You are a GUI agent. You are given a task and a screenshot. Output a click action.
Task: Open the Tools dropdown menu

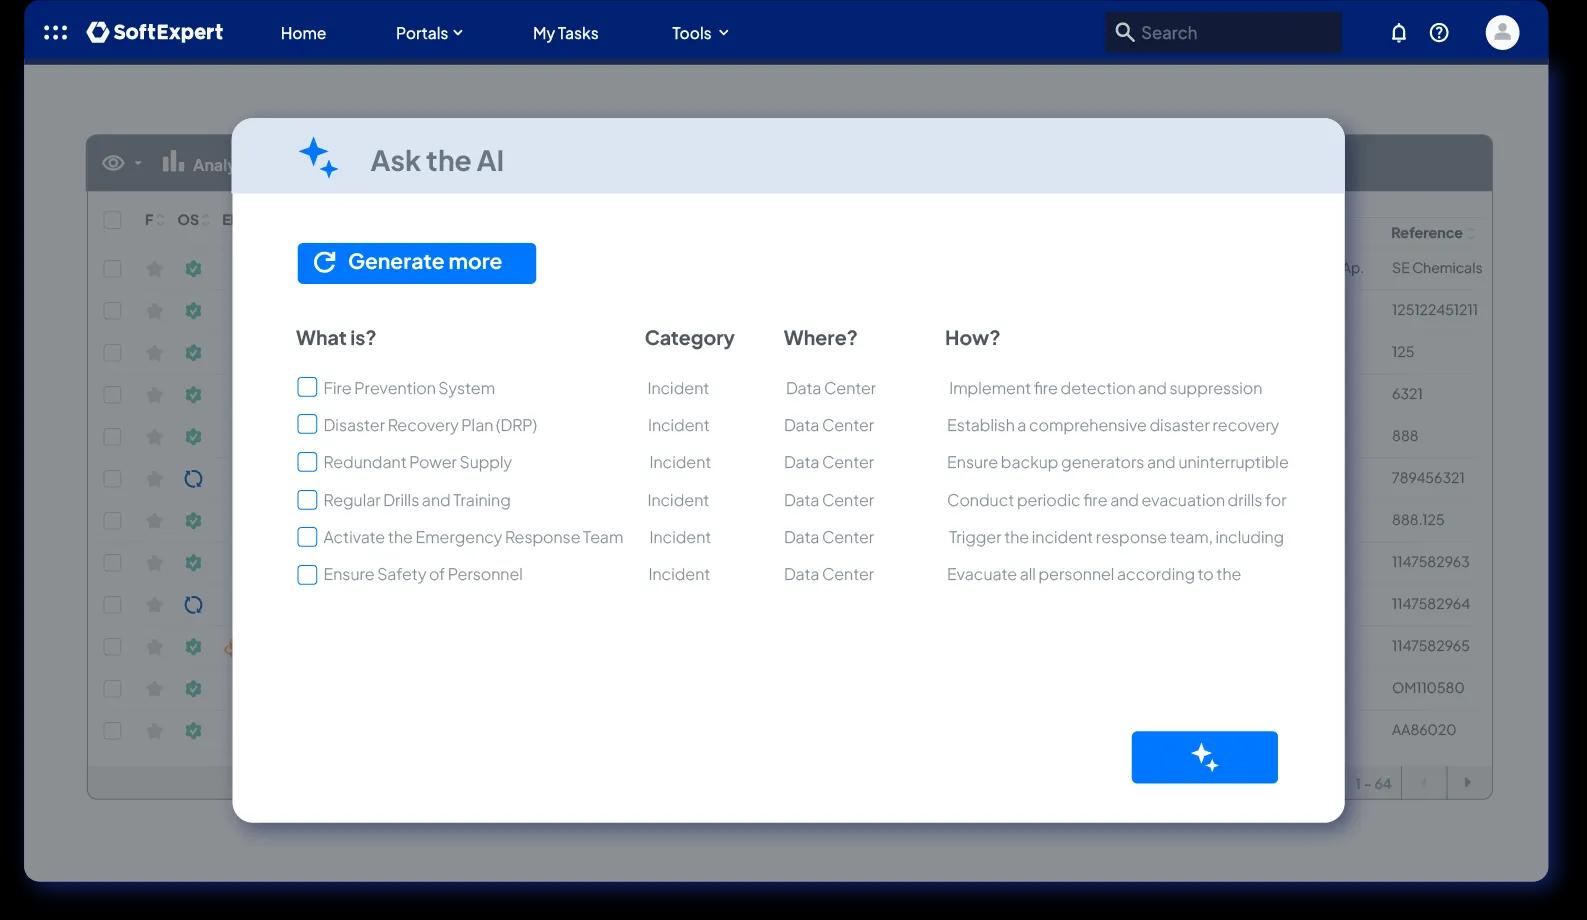pos(700,33)
